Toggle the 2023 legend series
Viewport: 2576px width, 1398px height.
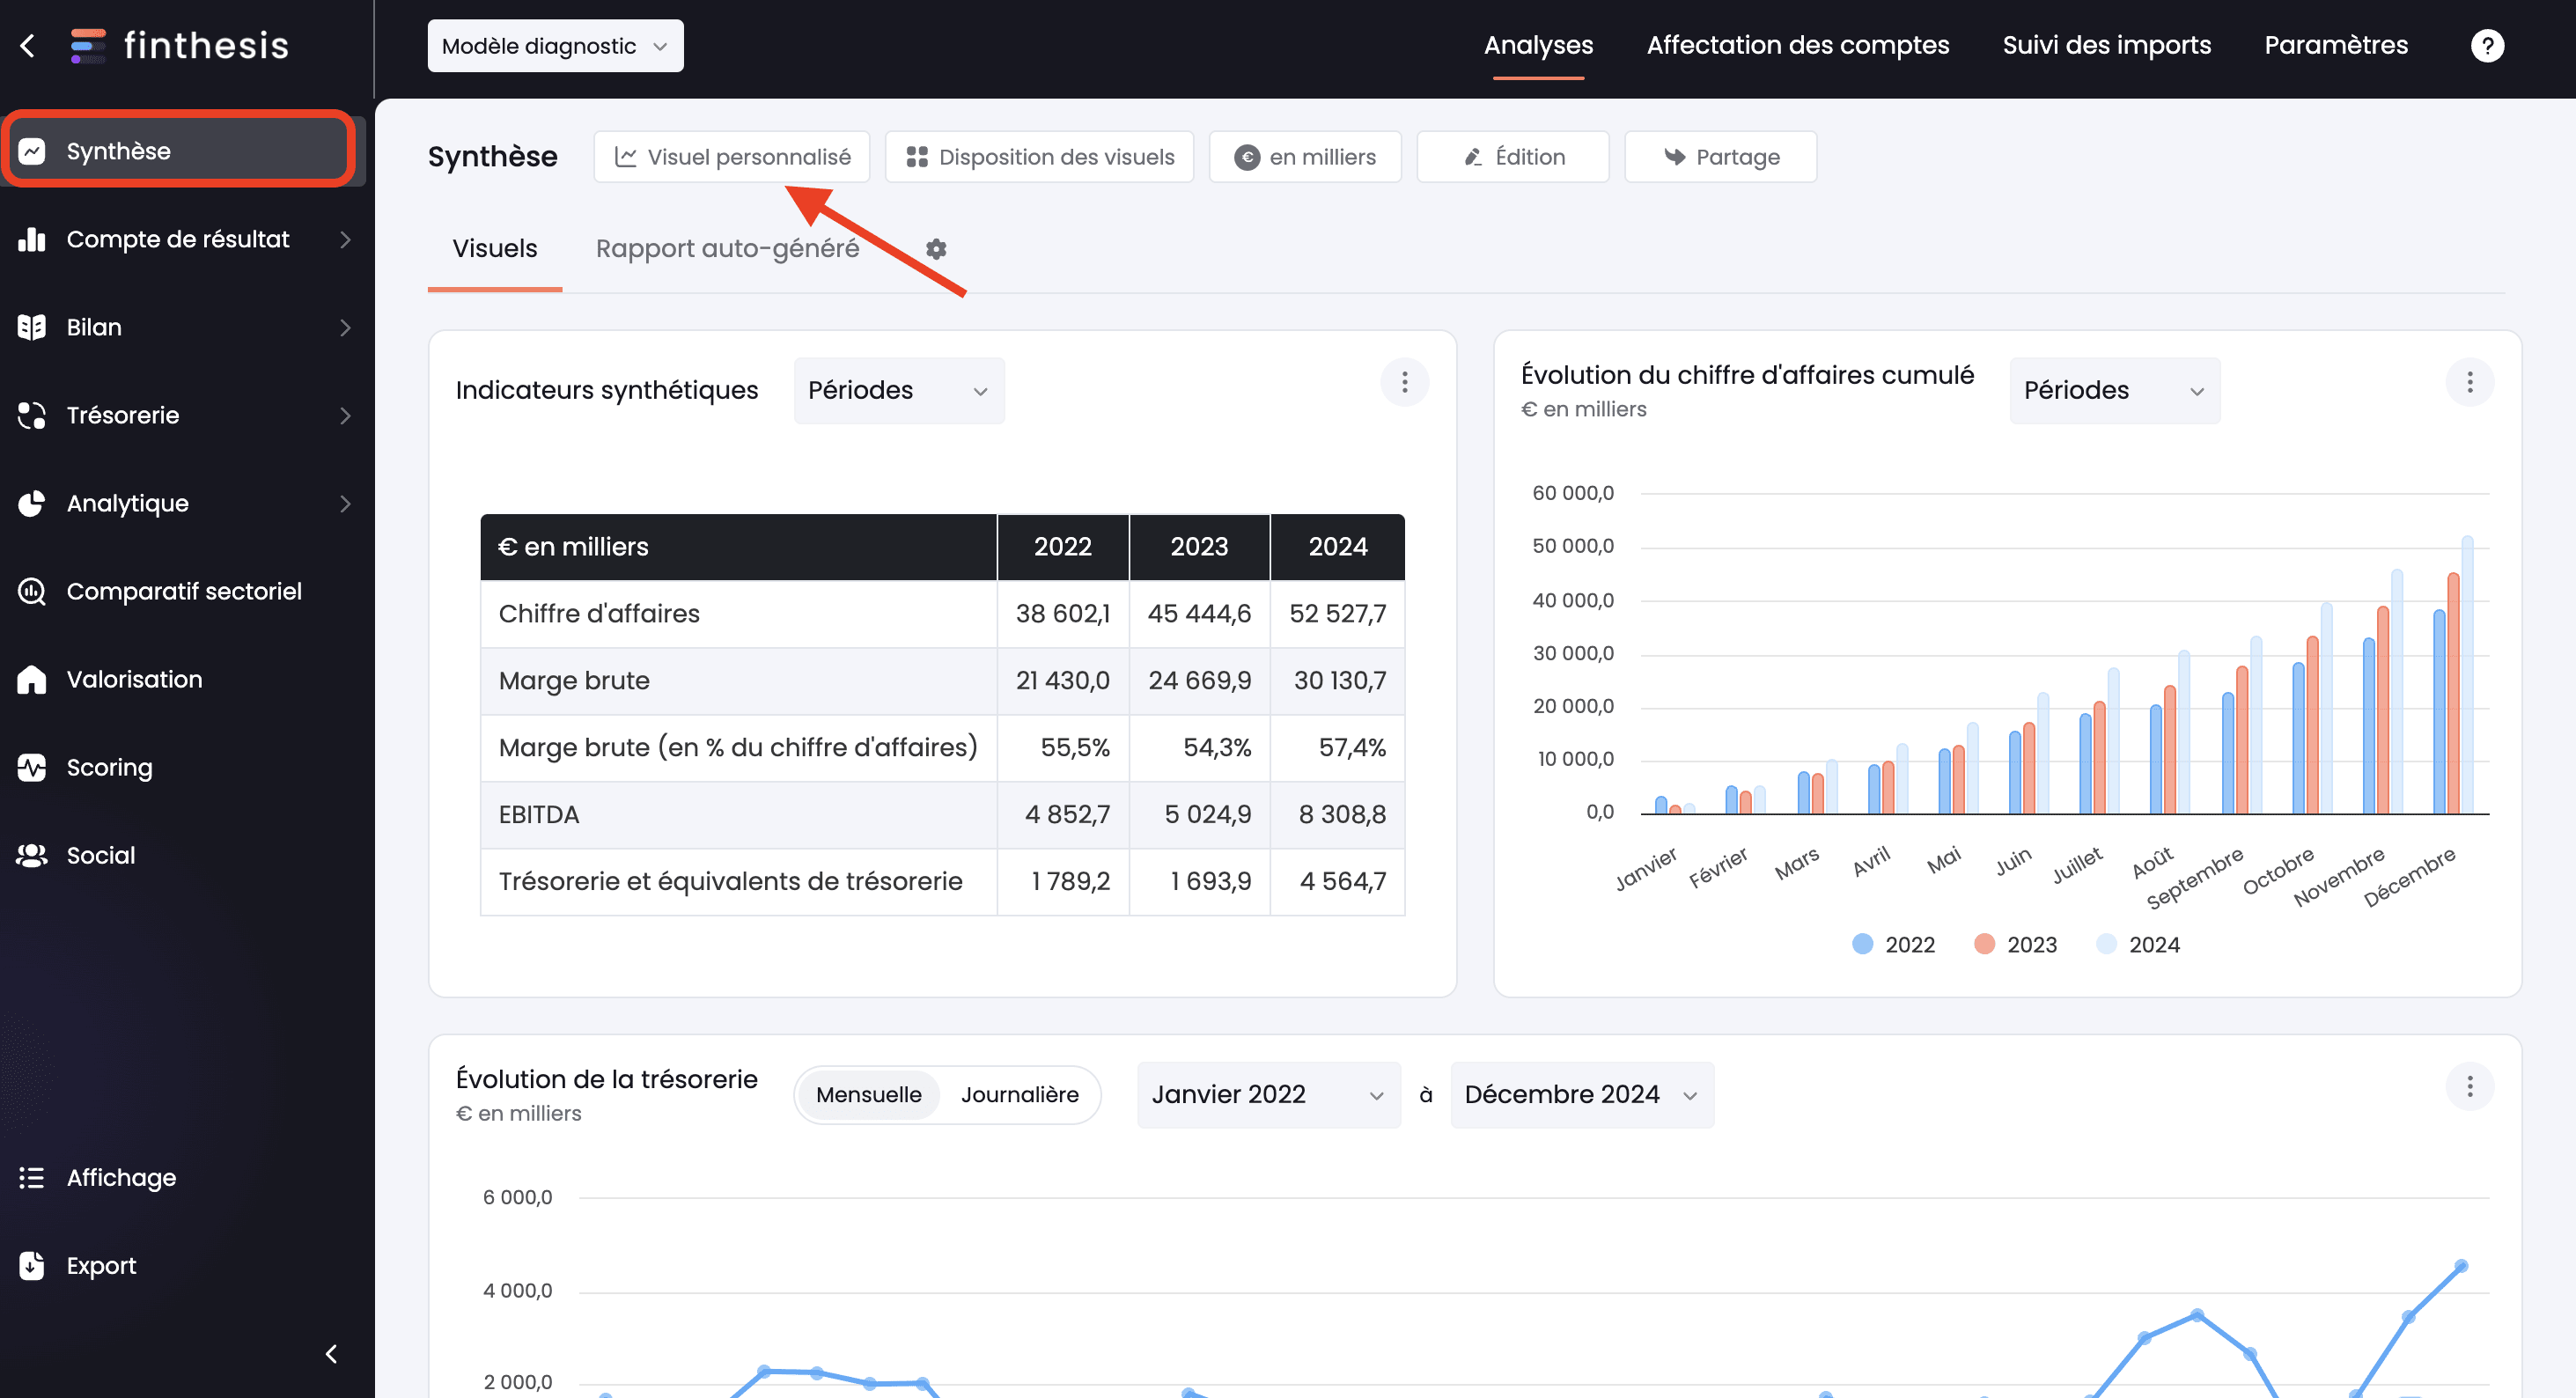tap(2015, 944)
